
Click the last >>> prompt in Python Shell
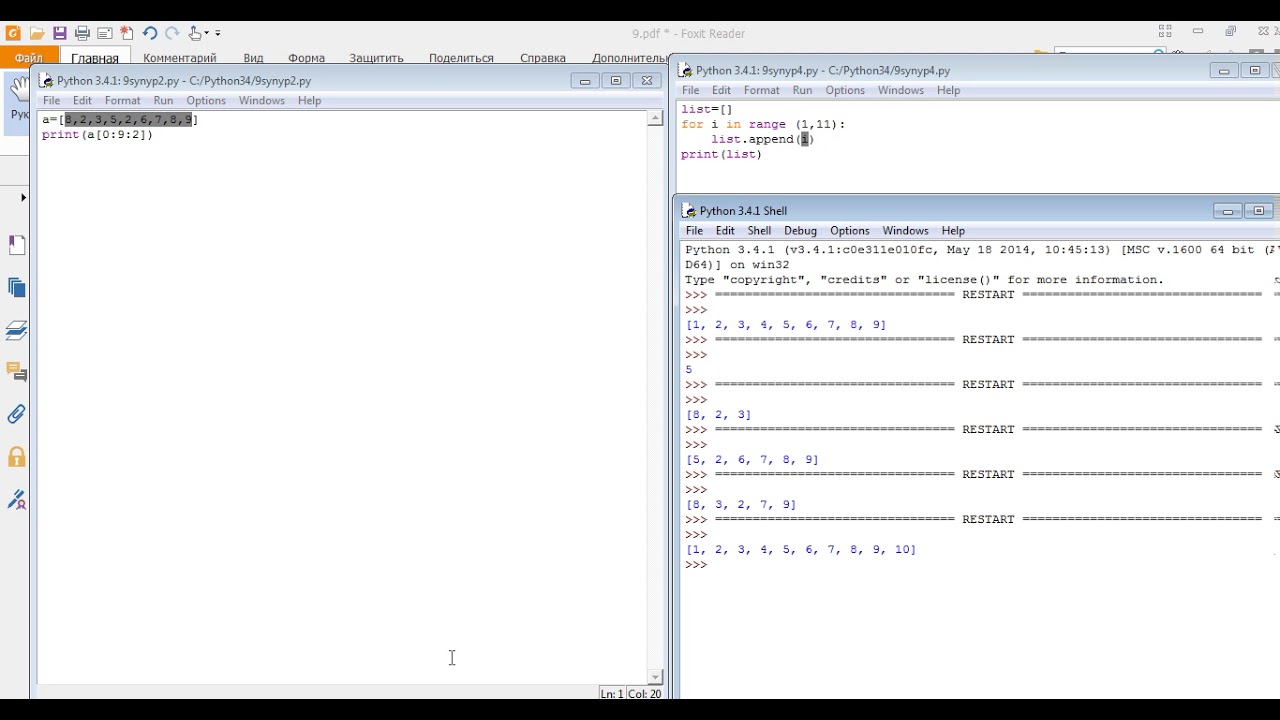click(696, 565)
